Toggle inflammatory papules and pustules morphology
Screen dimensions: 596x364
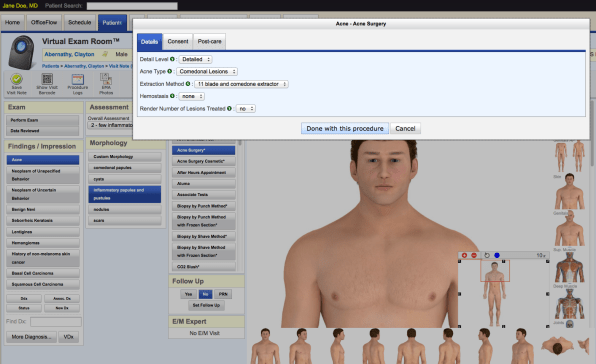125,194
